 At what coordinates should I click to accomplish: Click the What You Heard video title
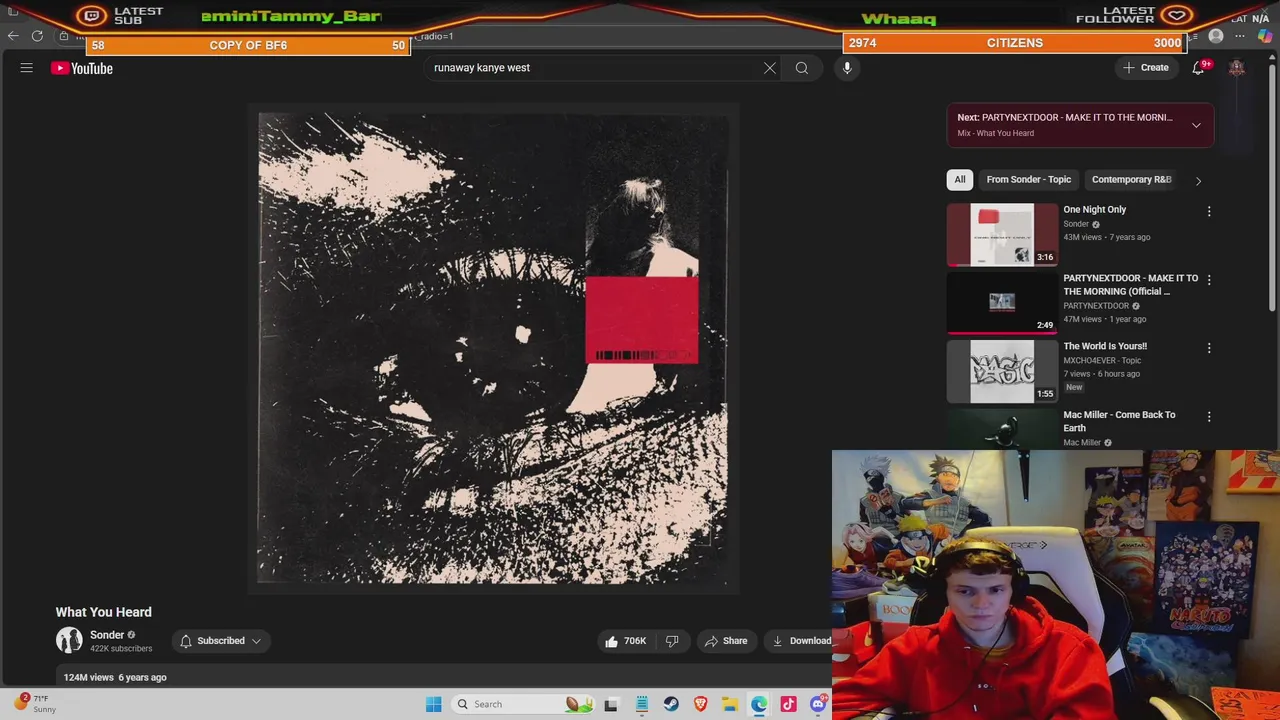coord(104,612)
